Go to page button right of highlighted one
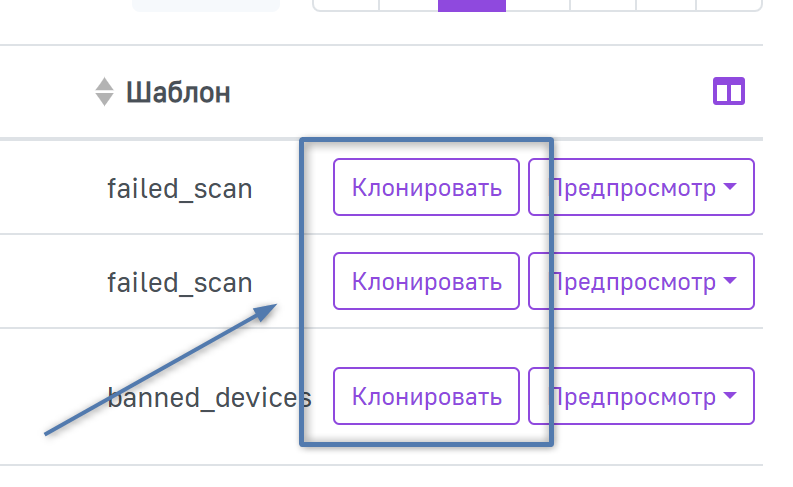The height and width of the screenshot is (487, 793). [538, 4]
